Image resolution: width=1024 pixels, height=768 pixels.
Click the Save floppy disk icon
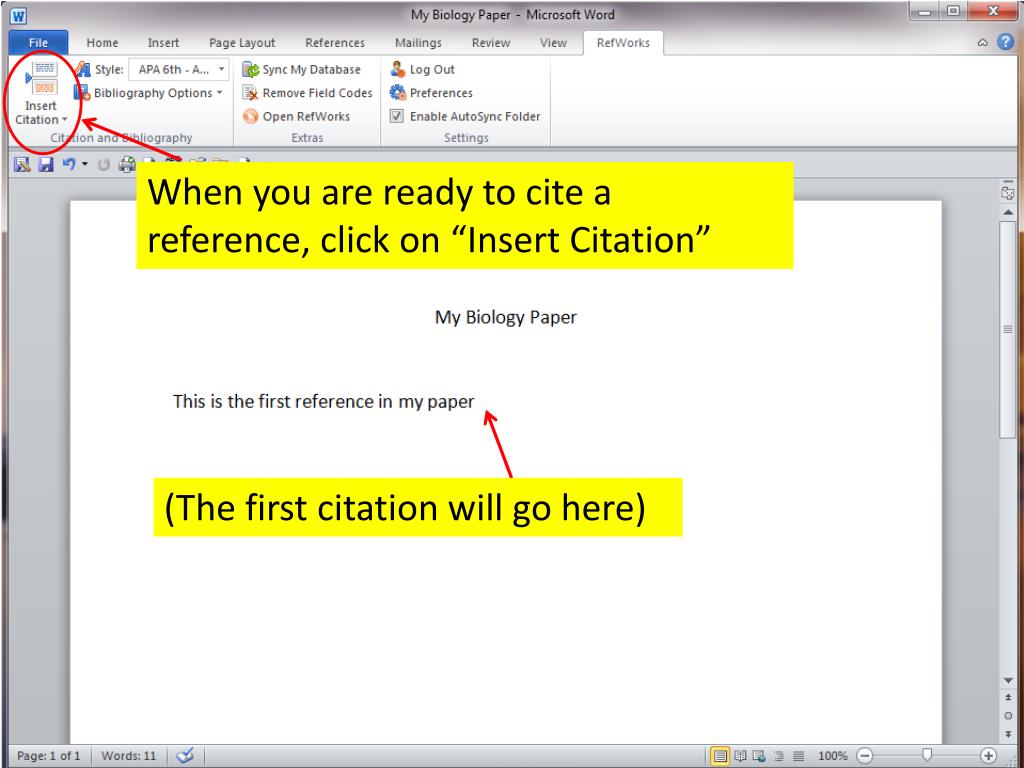coord(45,164)
